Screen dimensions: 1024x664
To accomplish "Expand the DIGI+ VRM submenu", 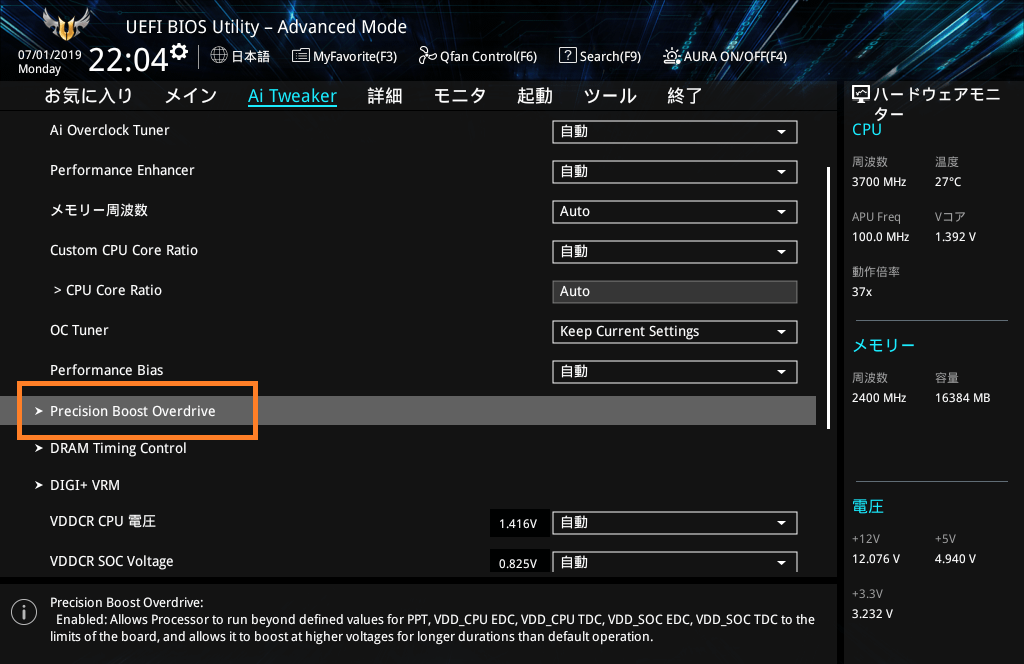I will point(84,485).
